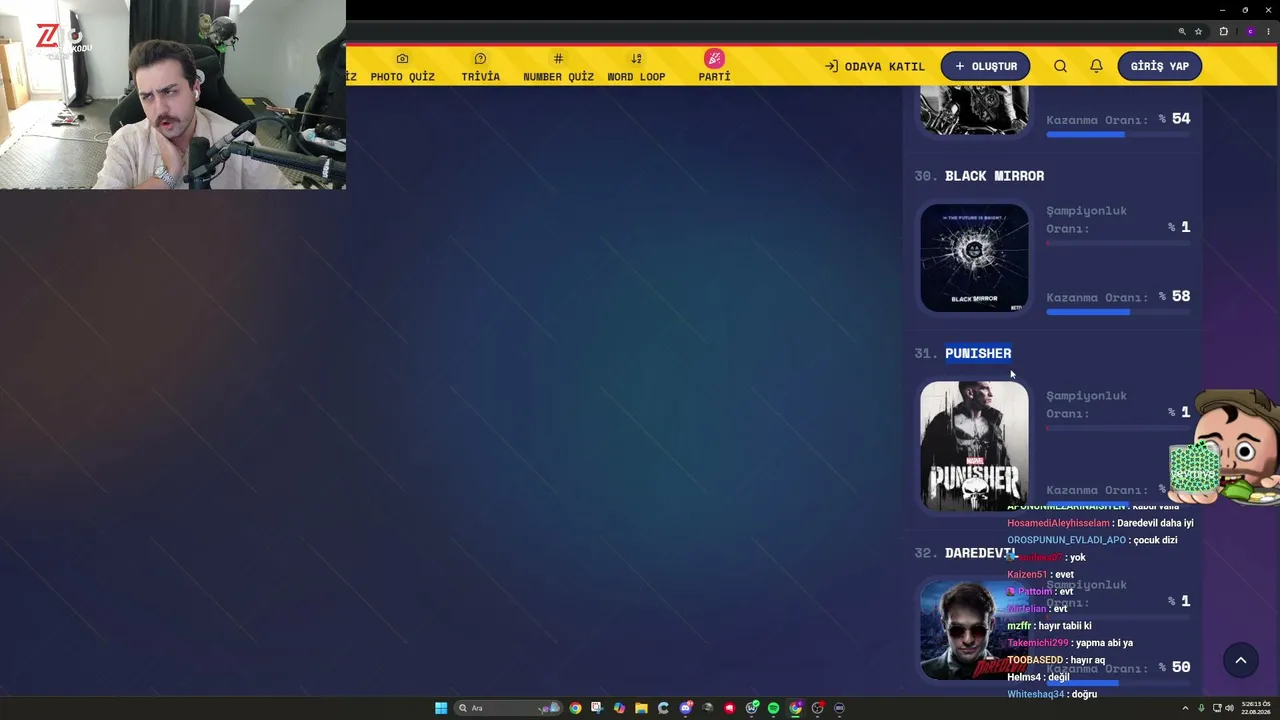Click the '% 54' win rate value
The height and width of the screenshot is (720, 1280).
coord(1174,119)
